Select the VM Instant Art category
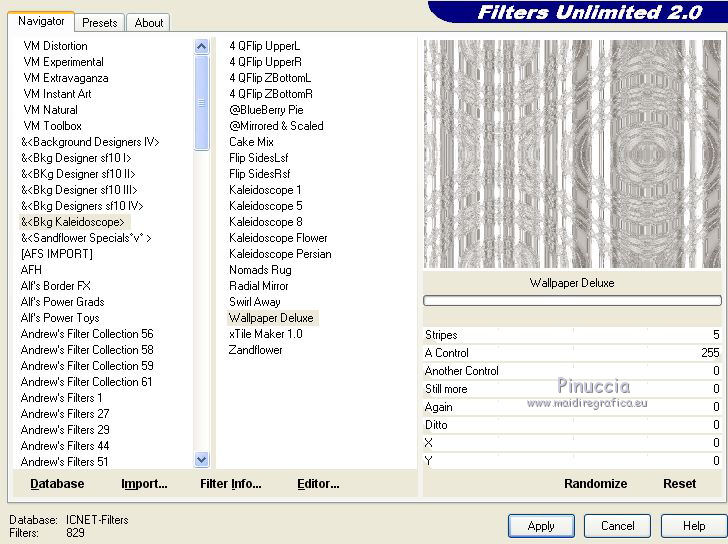Viewport: 728px width, 544px height. [58, 94]
